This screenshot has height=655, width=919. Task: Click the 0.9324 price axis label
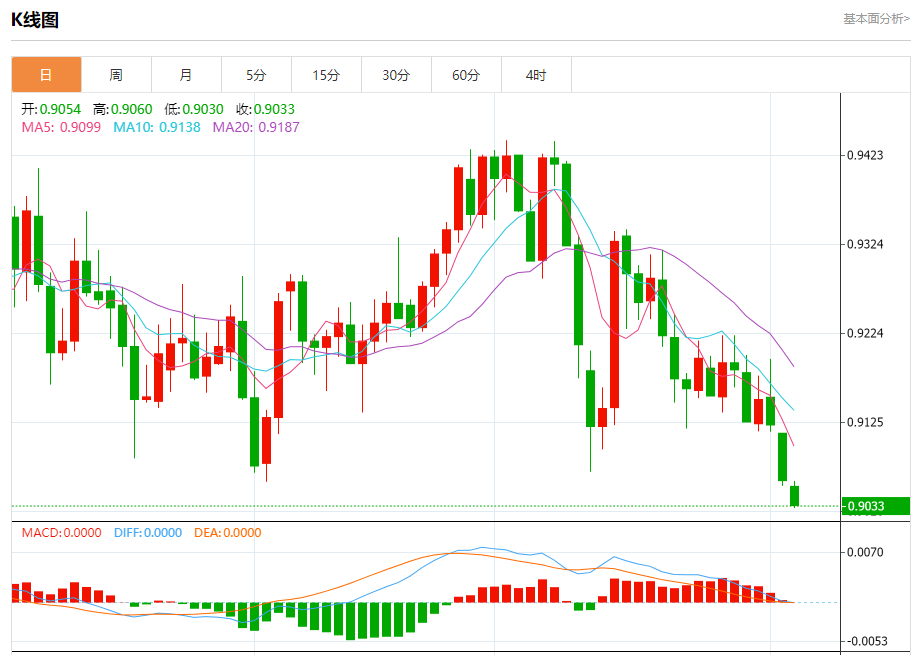865,244
